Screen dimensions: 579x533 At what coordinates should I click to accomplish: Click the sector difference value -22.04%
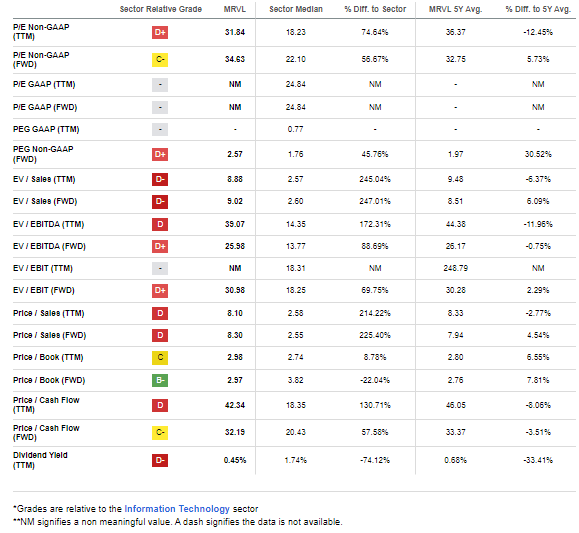[x=375, y=380]
